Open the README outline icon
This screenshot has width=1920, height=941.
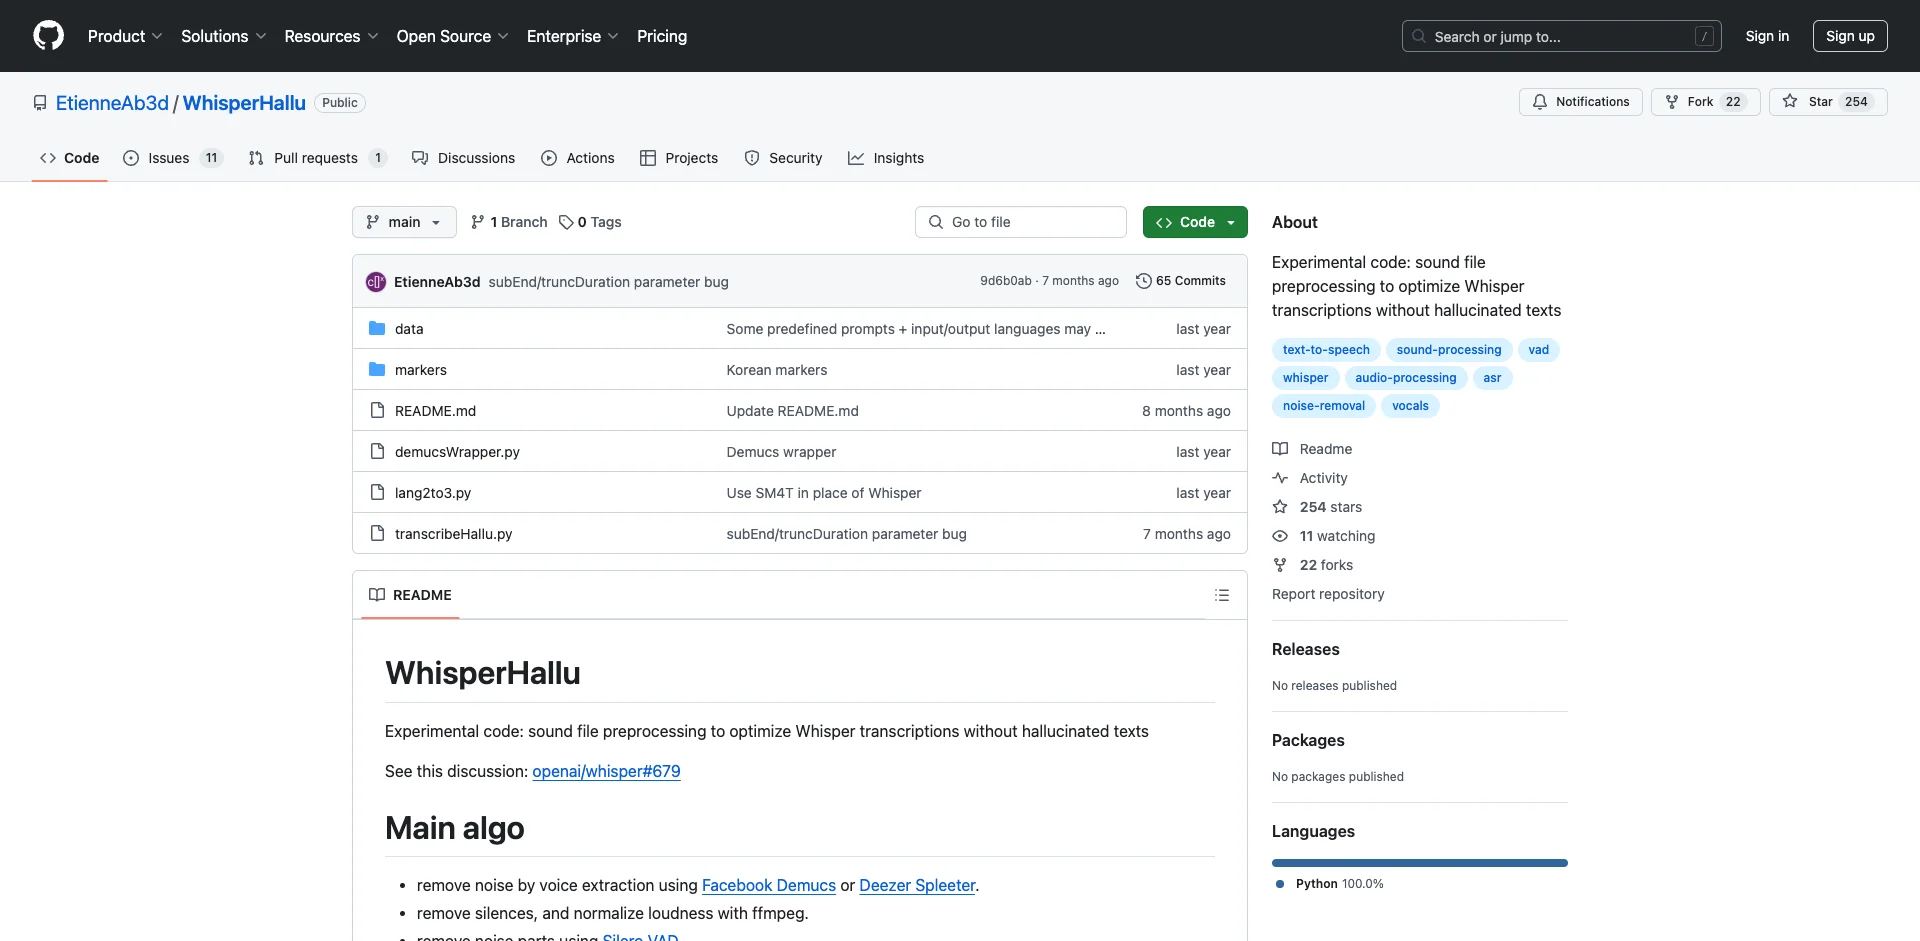click(x=1222, y=595)
